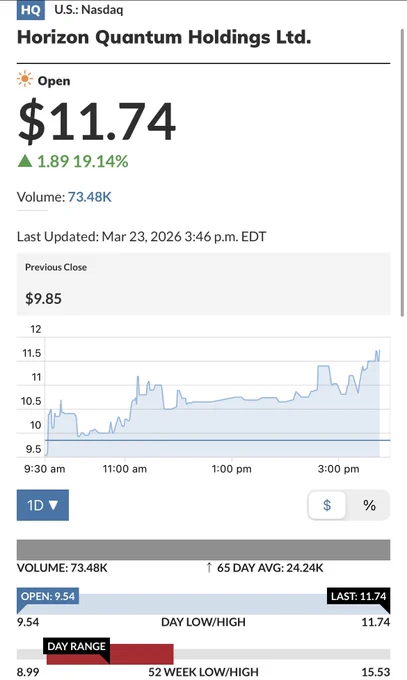407x680 pixels.
Task: Click the Last Updated timestamp text
Action: [x=141, y=237]
